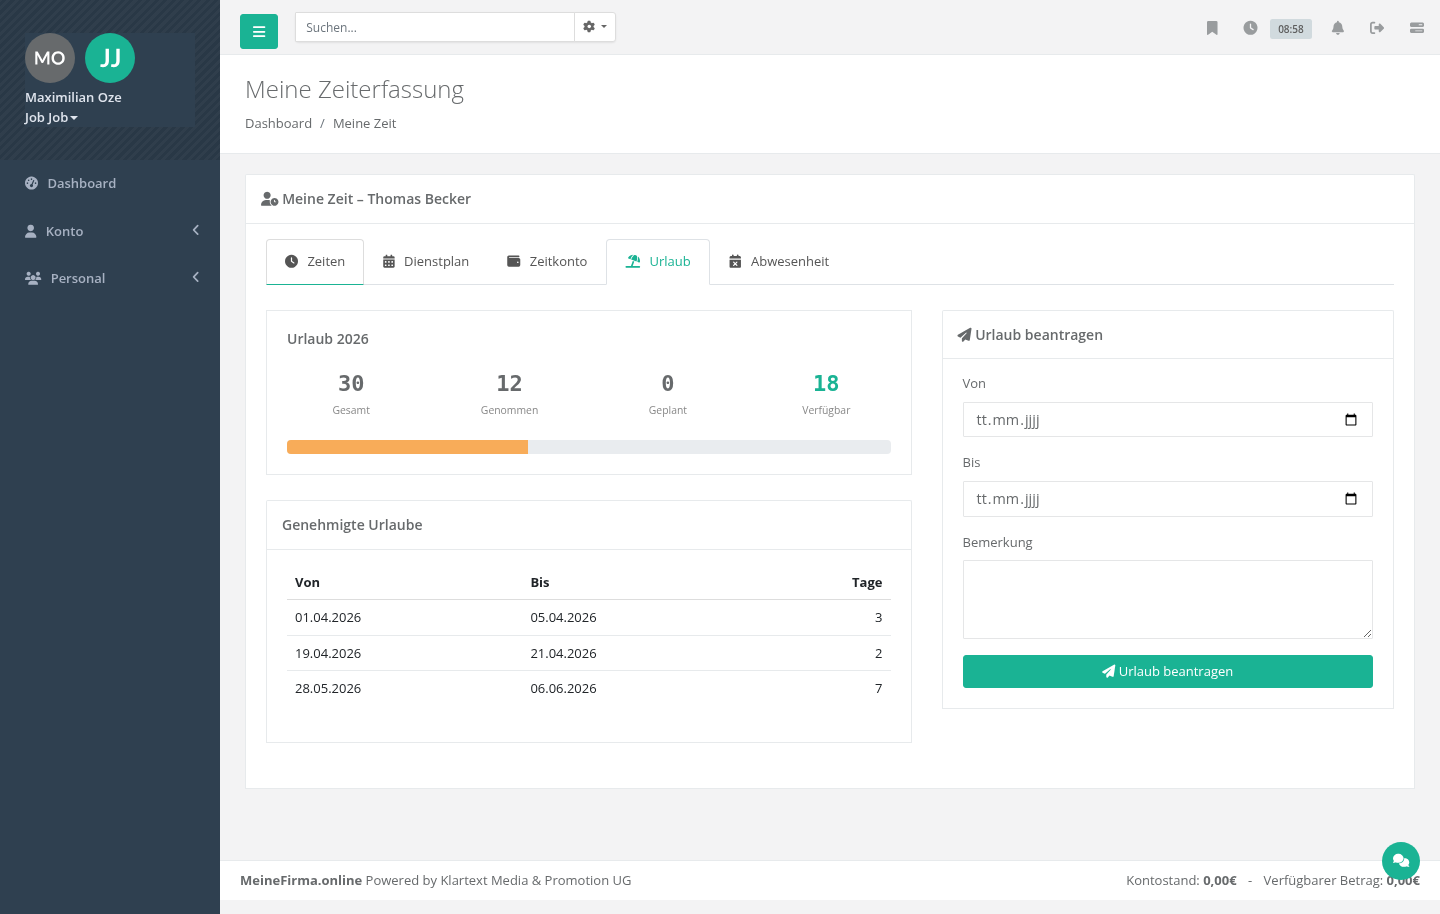Click the 12 Genommen days value

[x=509, y=383]
